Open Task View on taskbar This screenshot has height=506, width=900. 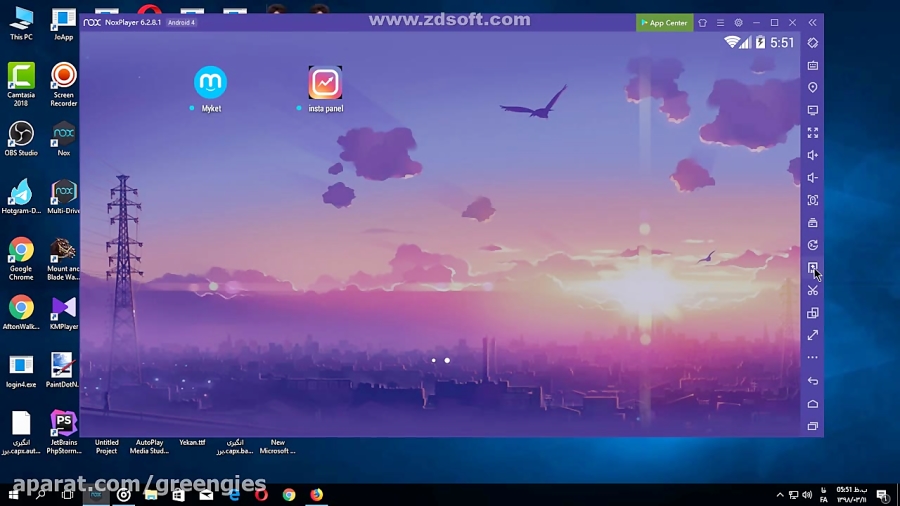[x=67, y=495]
